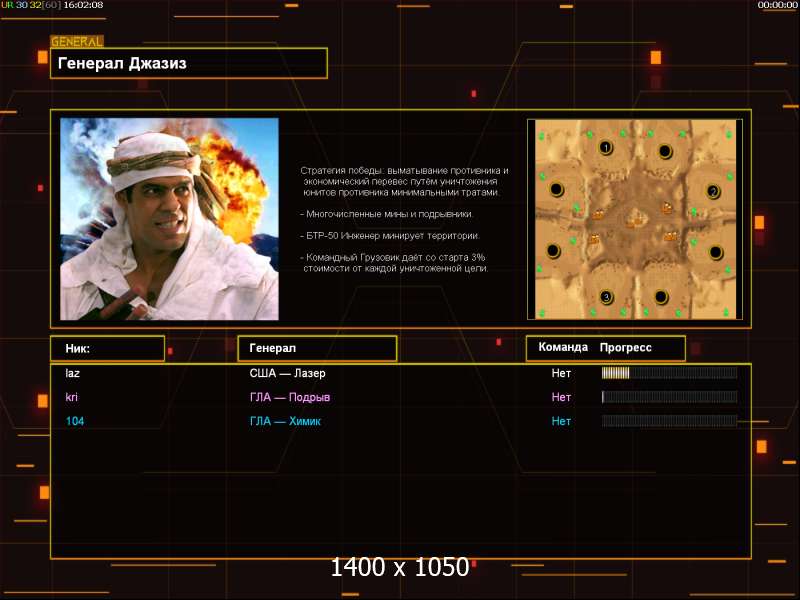Select start position 1 on the map
This screenshot has height=600, width=800.
pos(606,147)
